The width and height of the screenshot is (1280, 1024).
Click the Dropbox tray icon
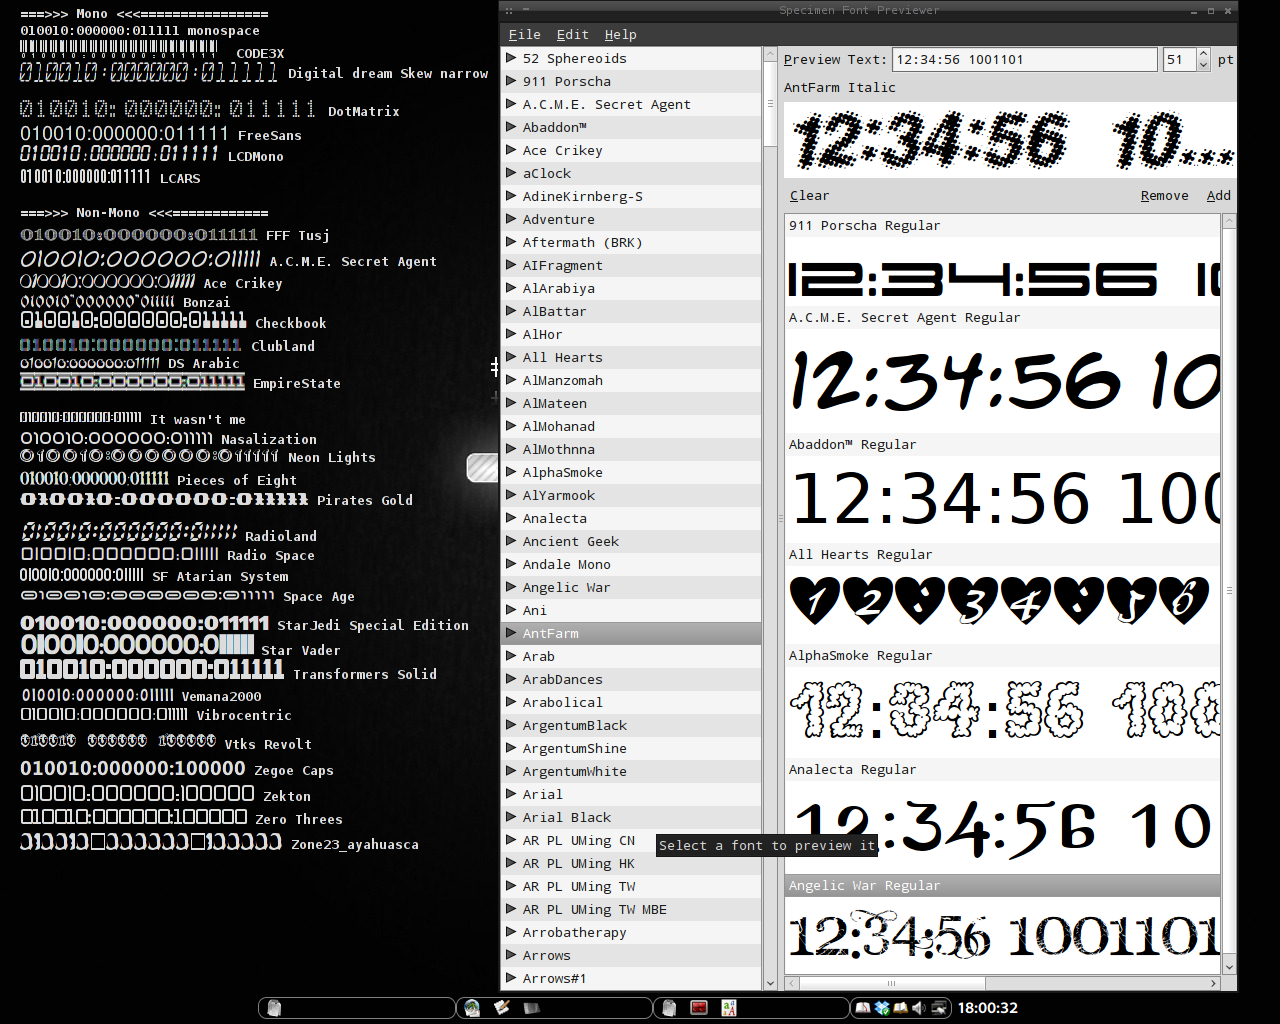(x=882, y=1007)
